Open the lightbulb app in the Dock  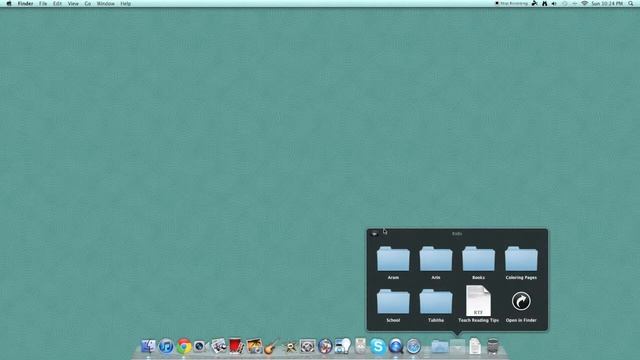coord(343,346)
